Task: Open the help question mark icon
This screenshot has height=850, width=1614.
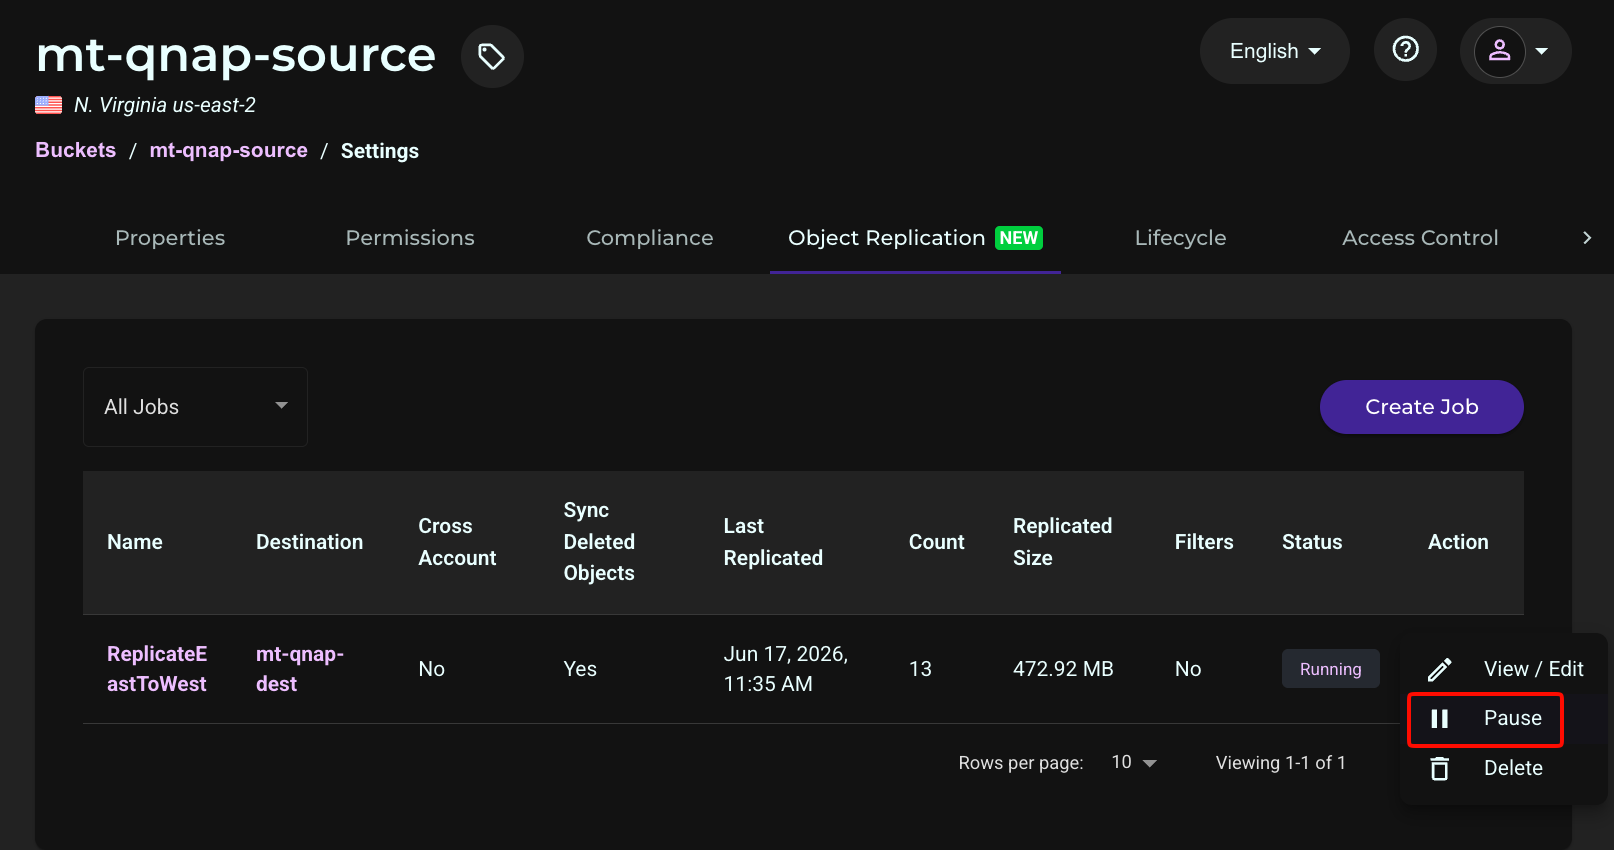Action: [1405, 49]
